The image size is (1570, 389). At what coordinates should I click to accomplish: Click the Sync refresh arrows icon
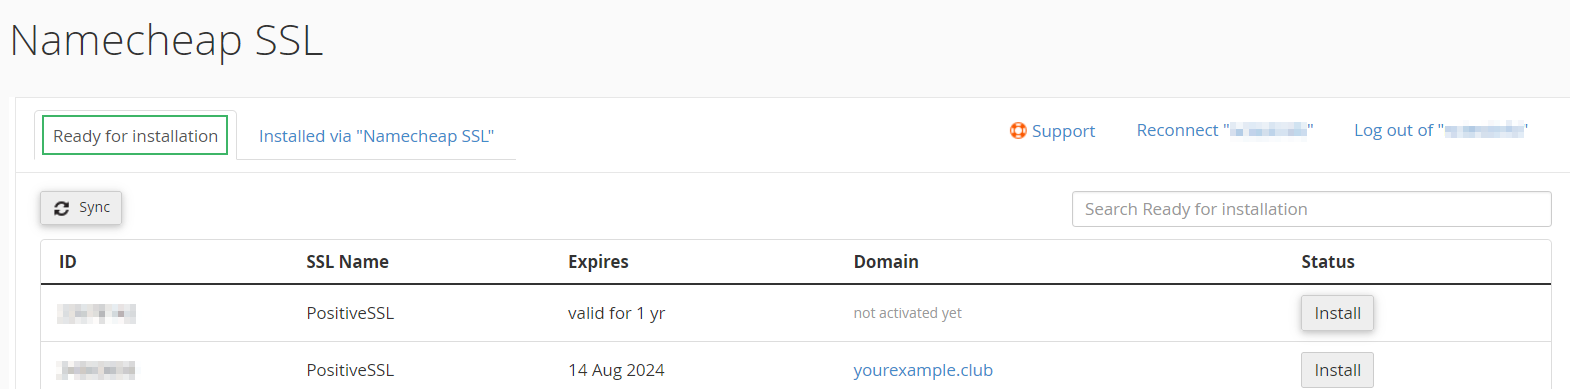click(62, 208)
